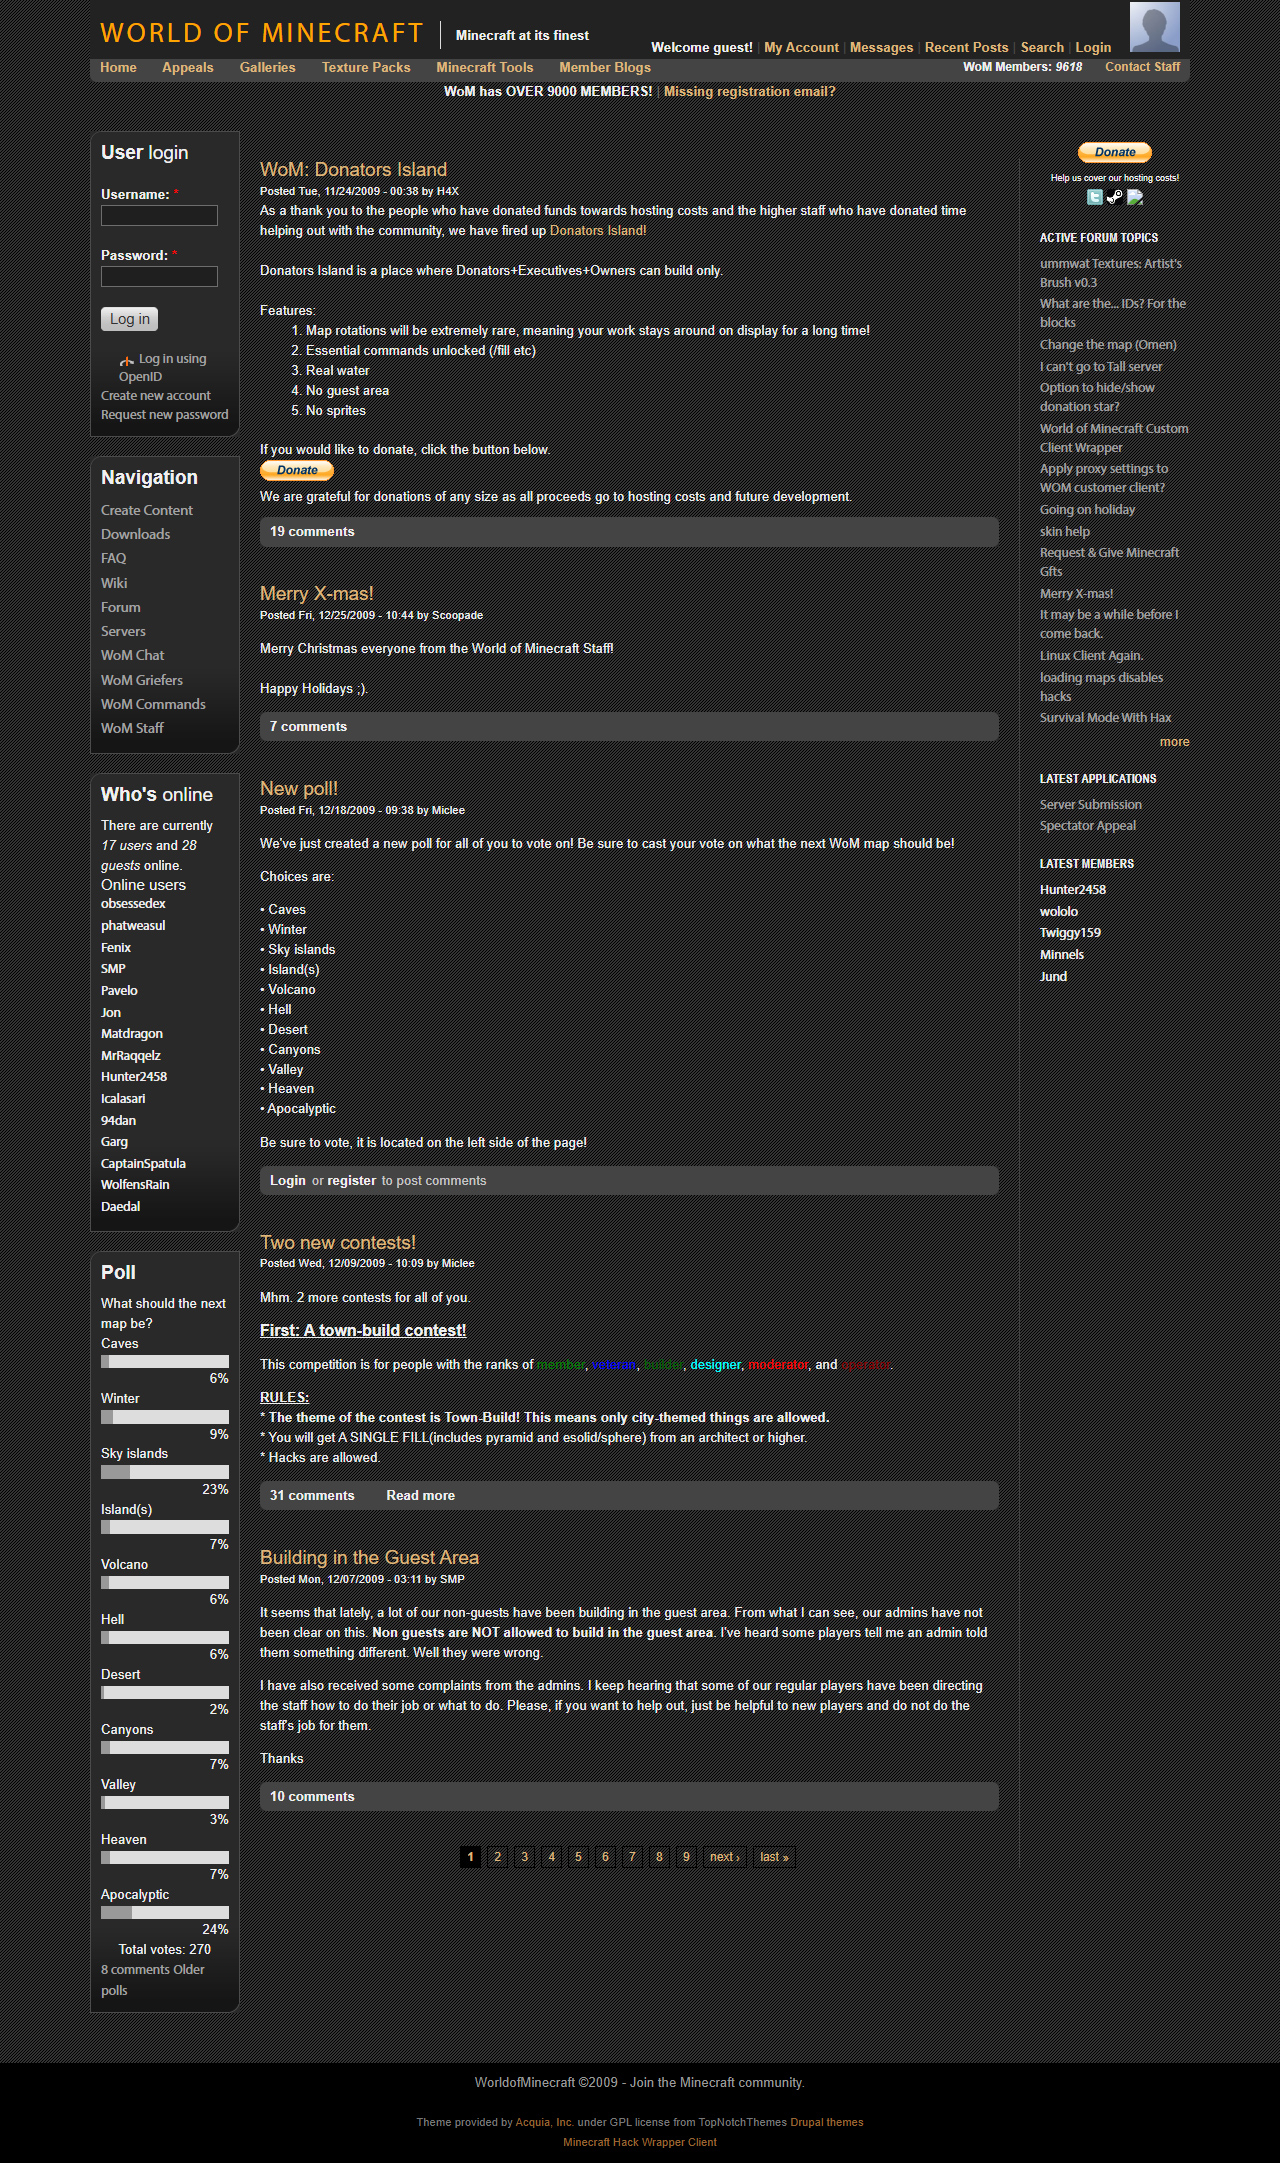Open the Two new contests! post title
Image resolution: width=1280 pixels, height=2163 pixels.
[338, 1243]
